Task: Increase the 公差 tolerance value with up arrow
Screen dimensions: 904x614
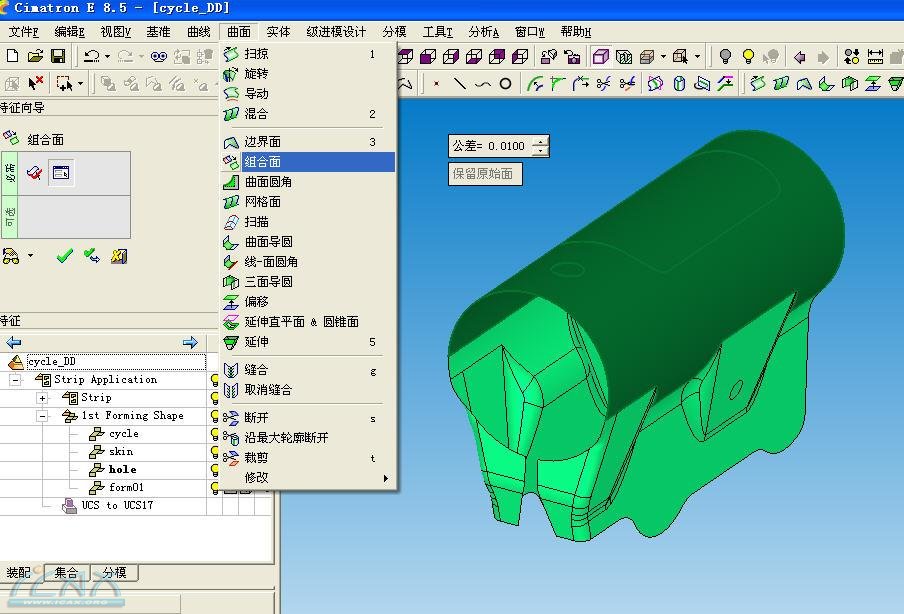Action: coord(541,141)
